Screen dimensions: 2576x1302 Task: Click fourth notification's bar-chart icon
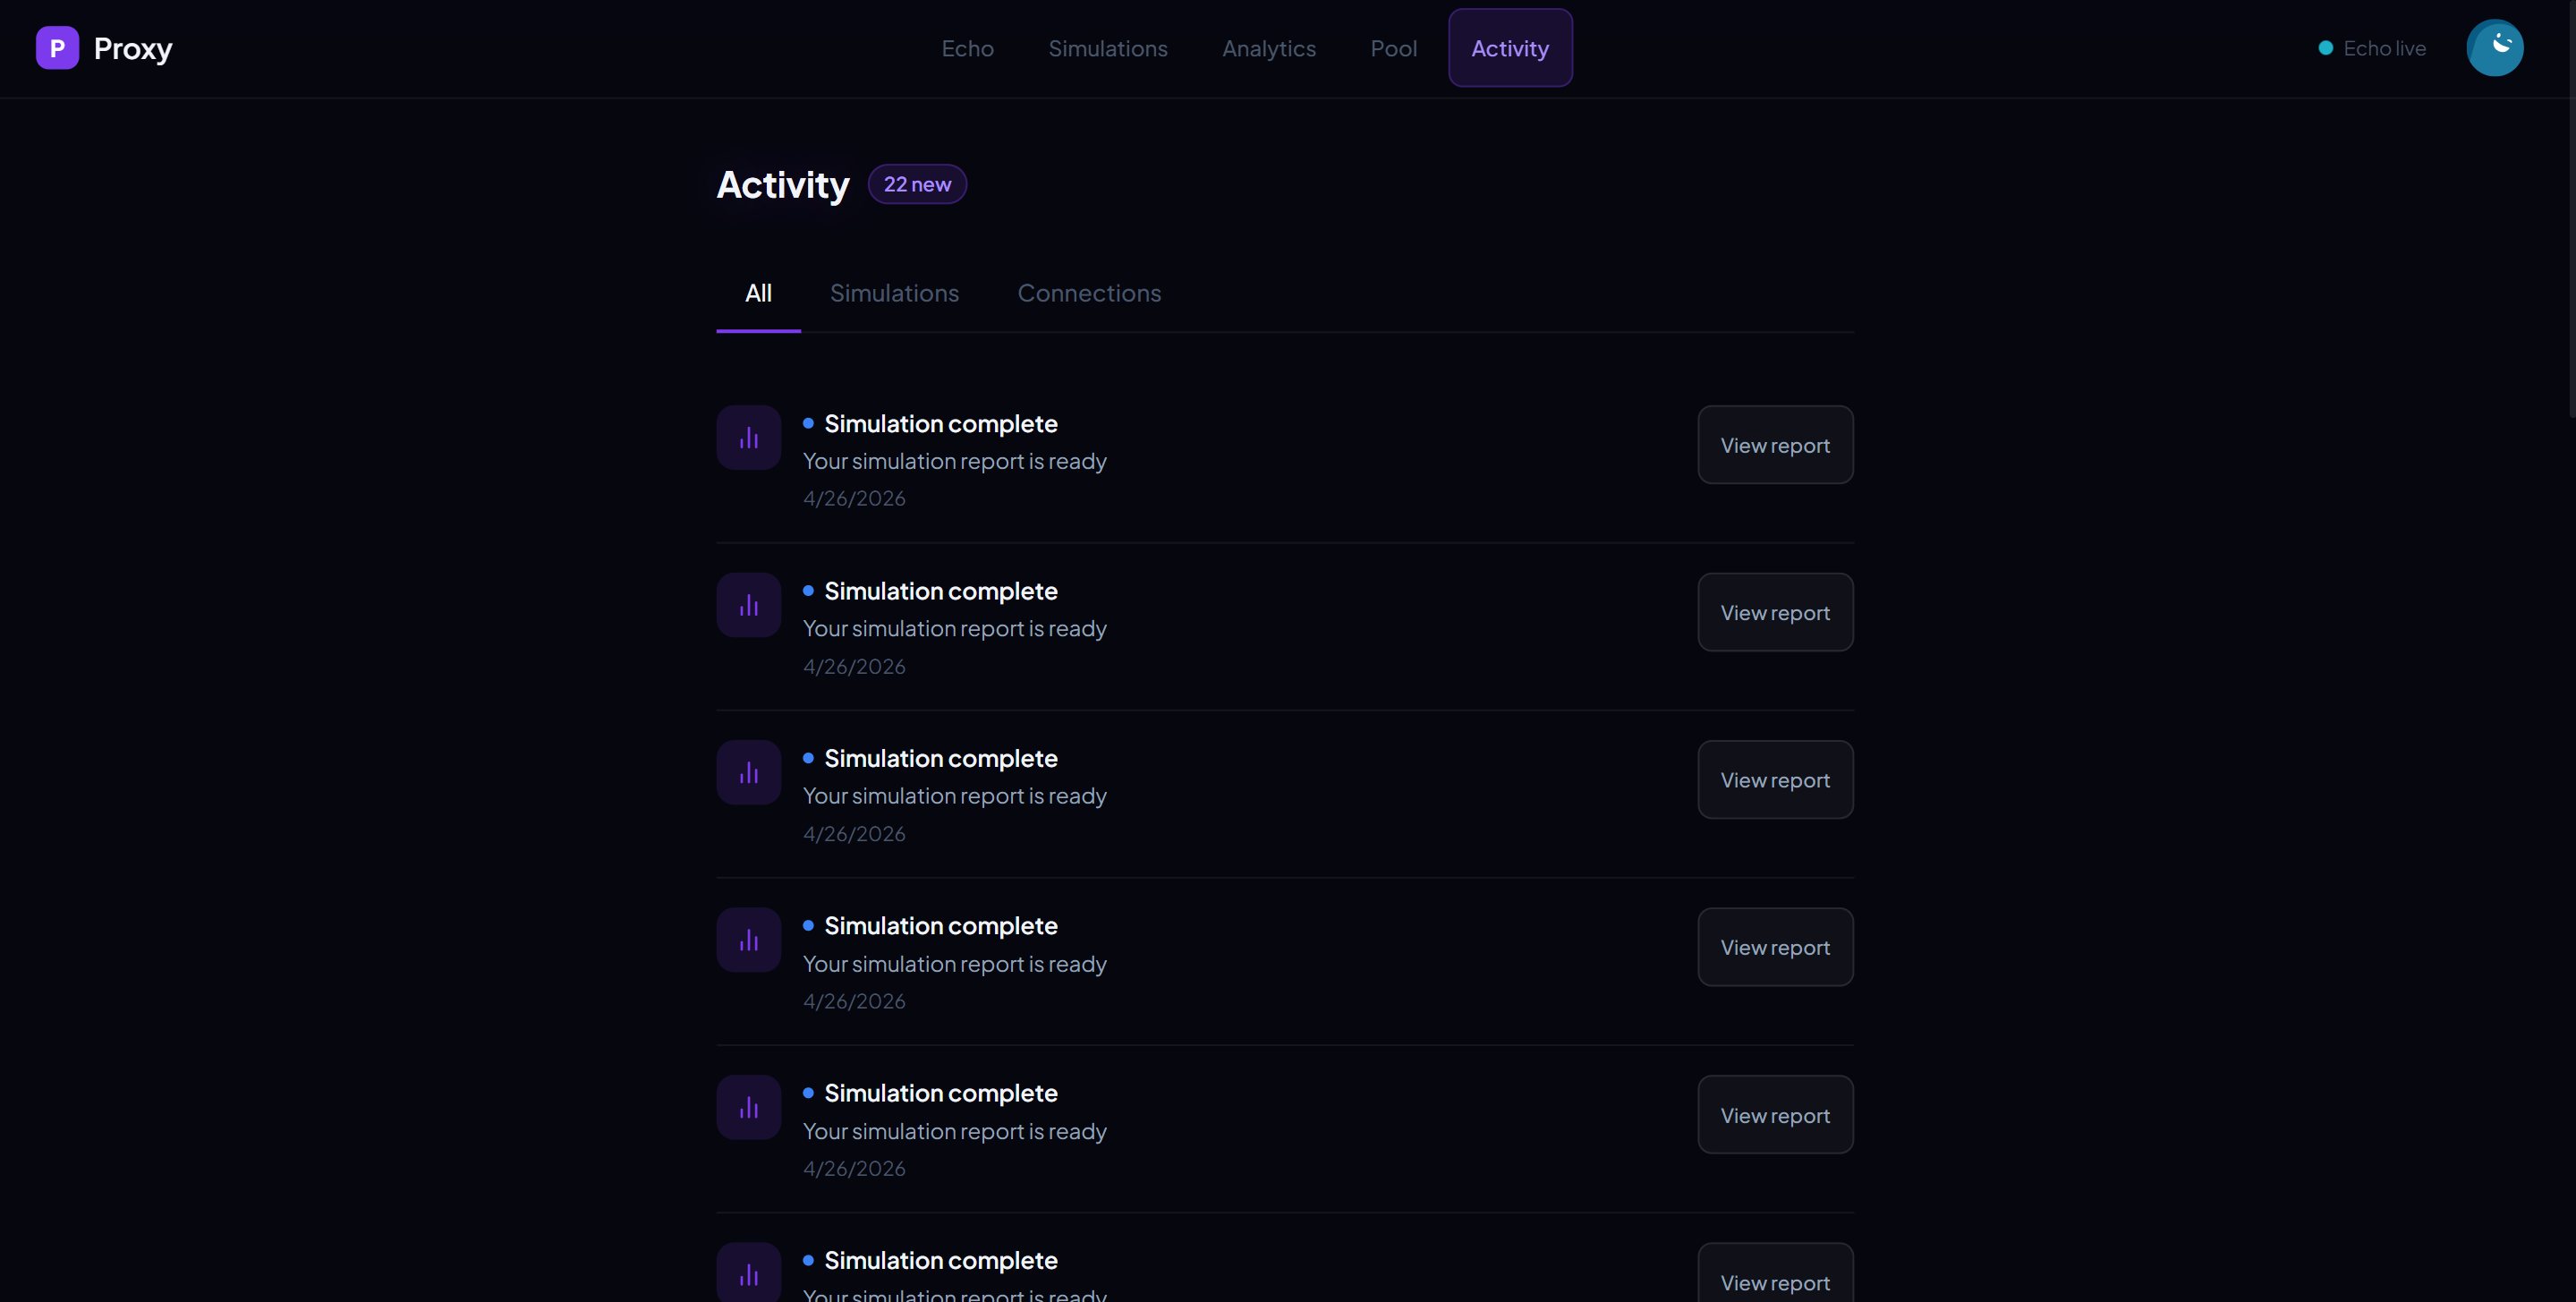click(748, 940)
